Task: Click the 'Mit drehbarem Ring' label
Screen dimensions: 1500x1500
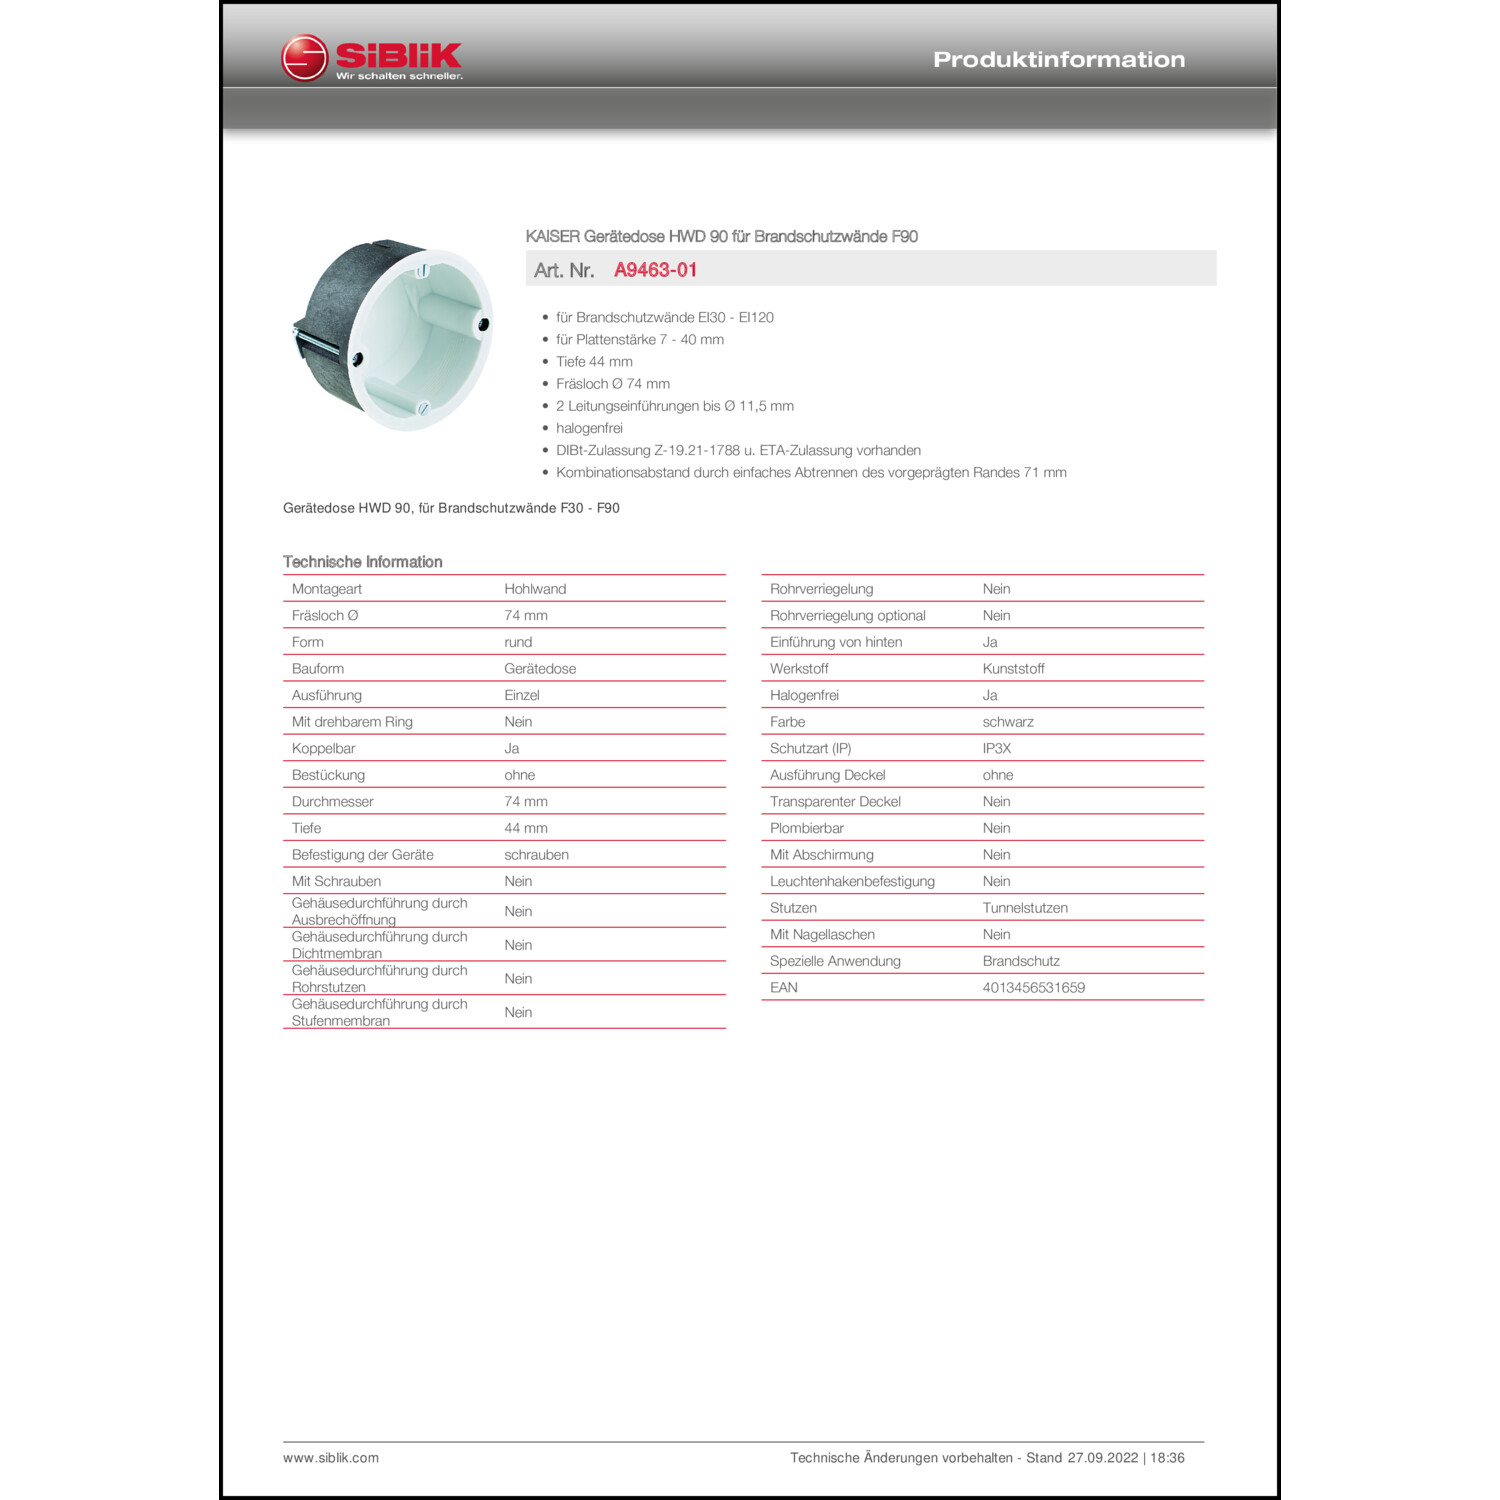Action: [352, 722]
